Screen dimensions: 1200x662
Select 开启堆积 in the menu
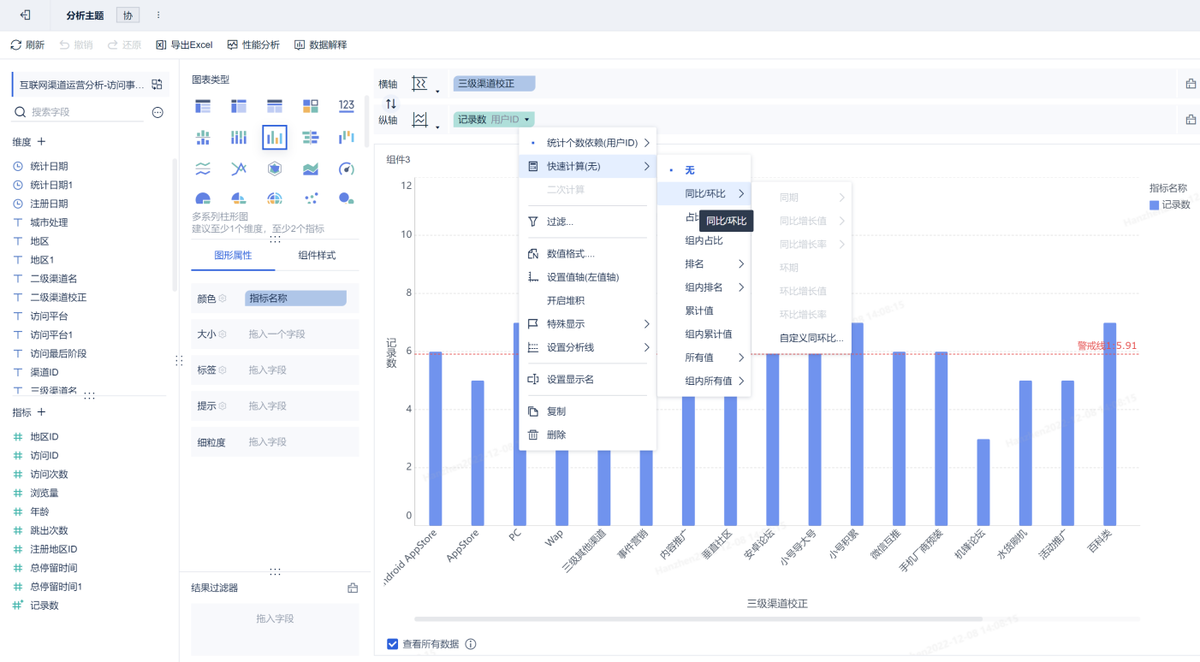pyautogui.click(x=588, y=300)
